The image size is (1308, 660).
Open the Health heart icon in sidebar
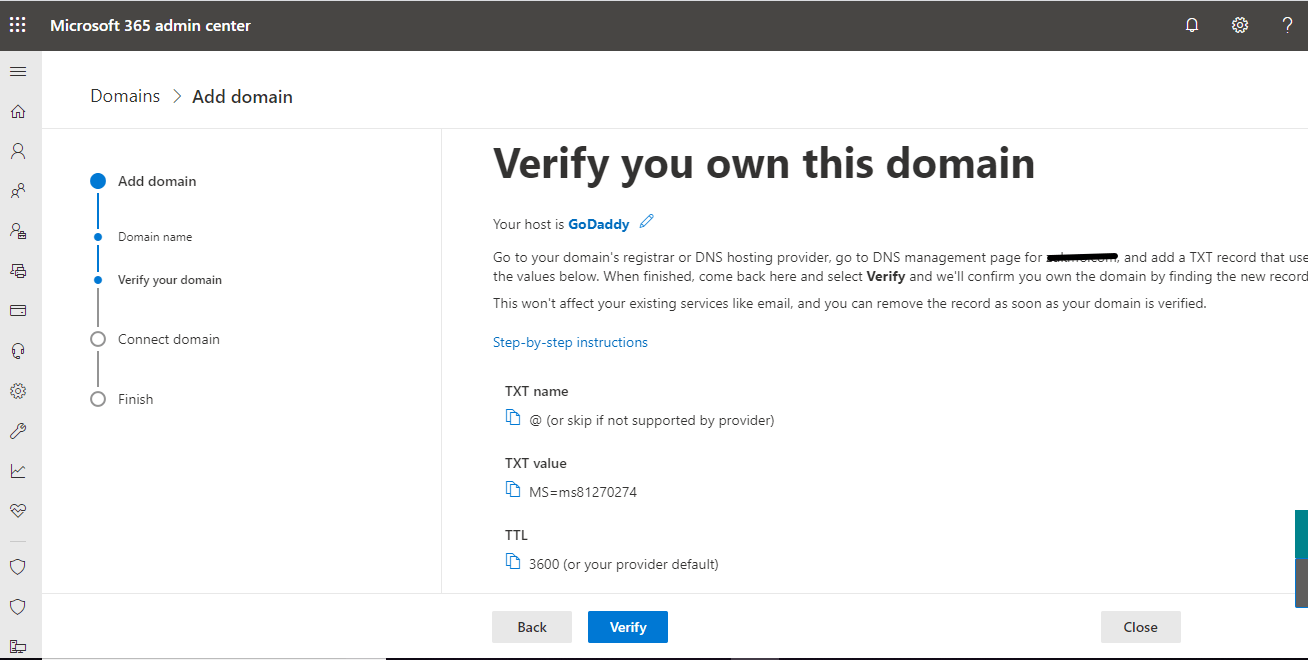pyautogui.click(x=18, y=511)
